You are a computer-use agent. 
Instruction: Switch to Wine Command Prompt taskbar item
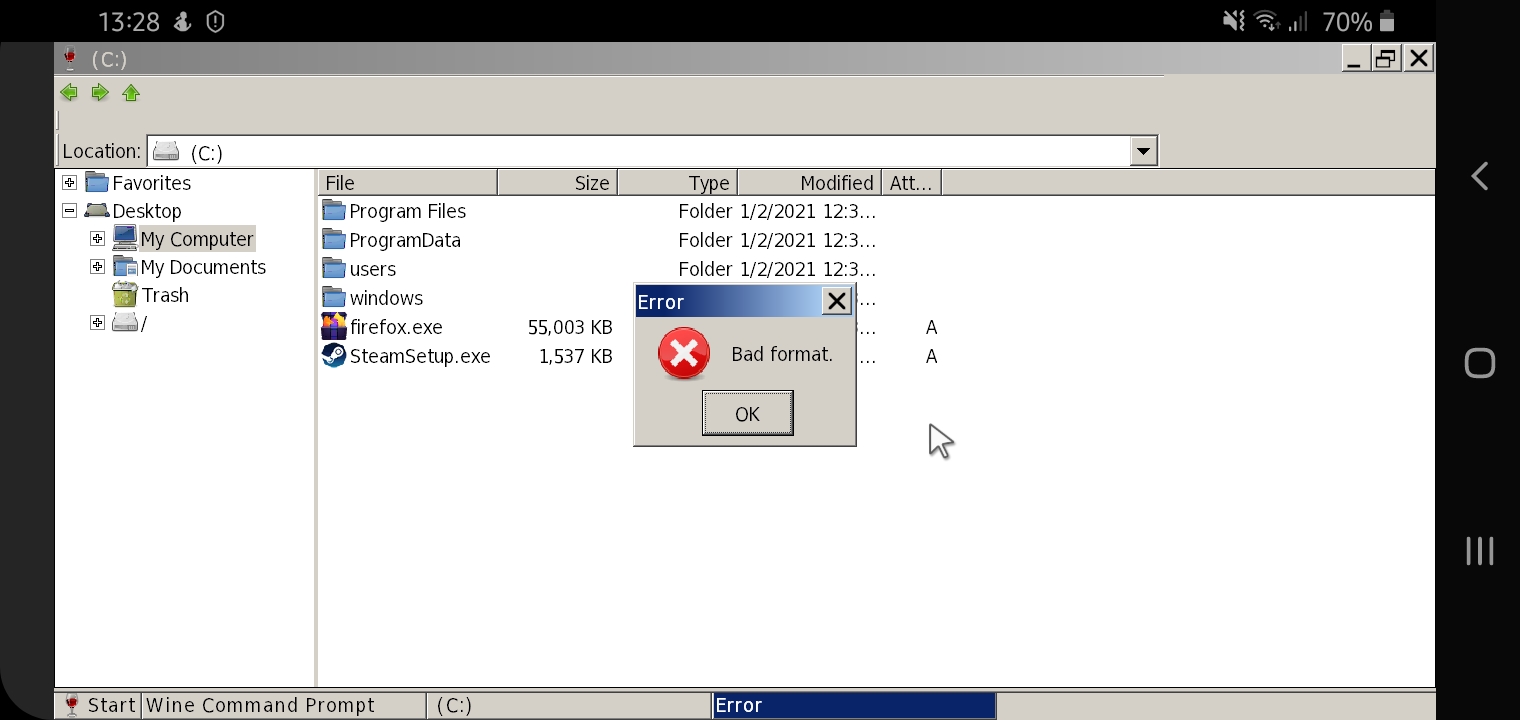284,705
